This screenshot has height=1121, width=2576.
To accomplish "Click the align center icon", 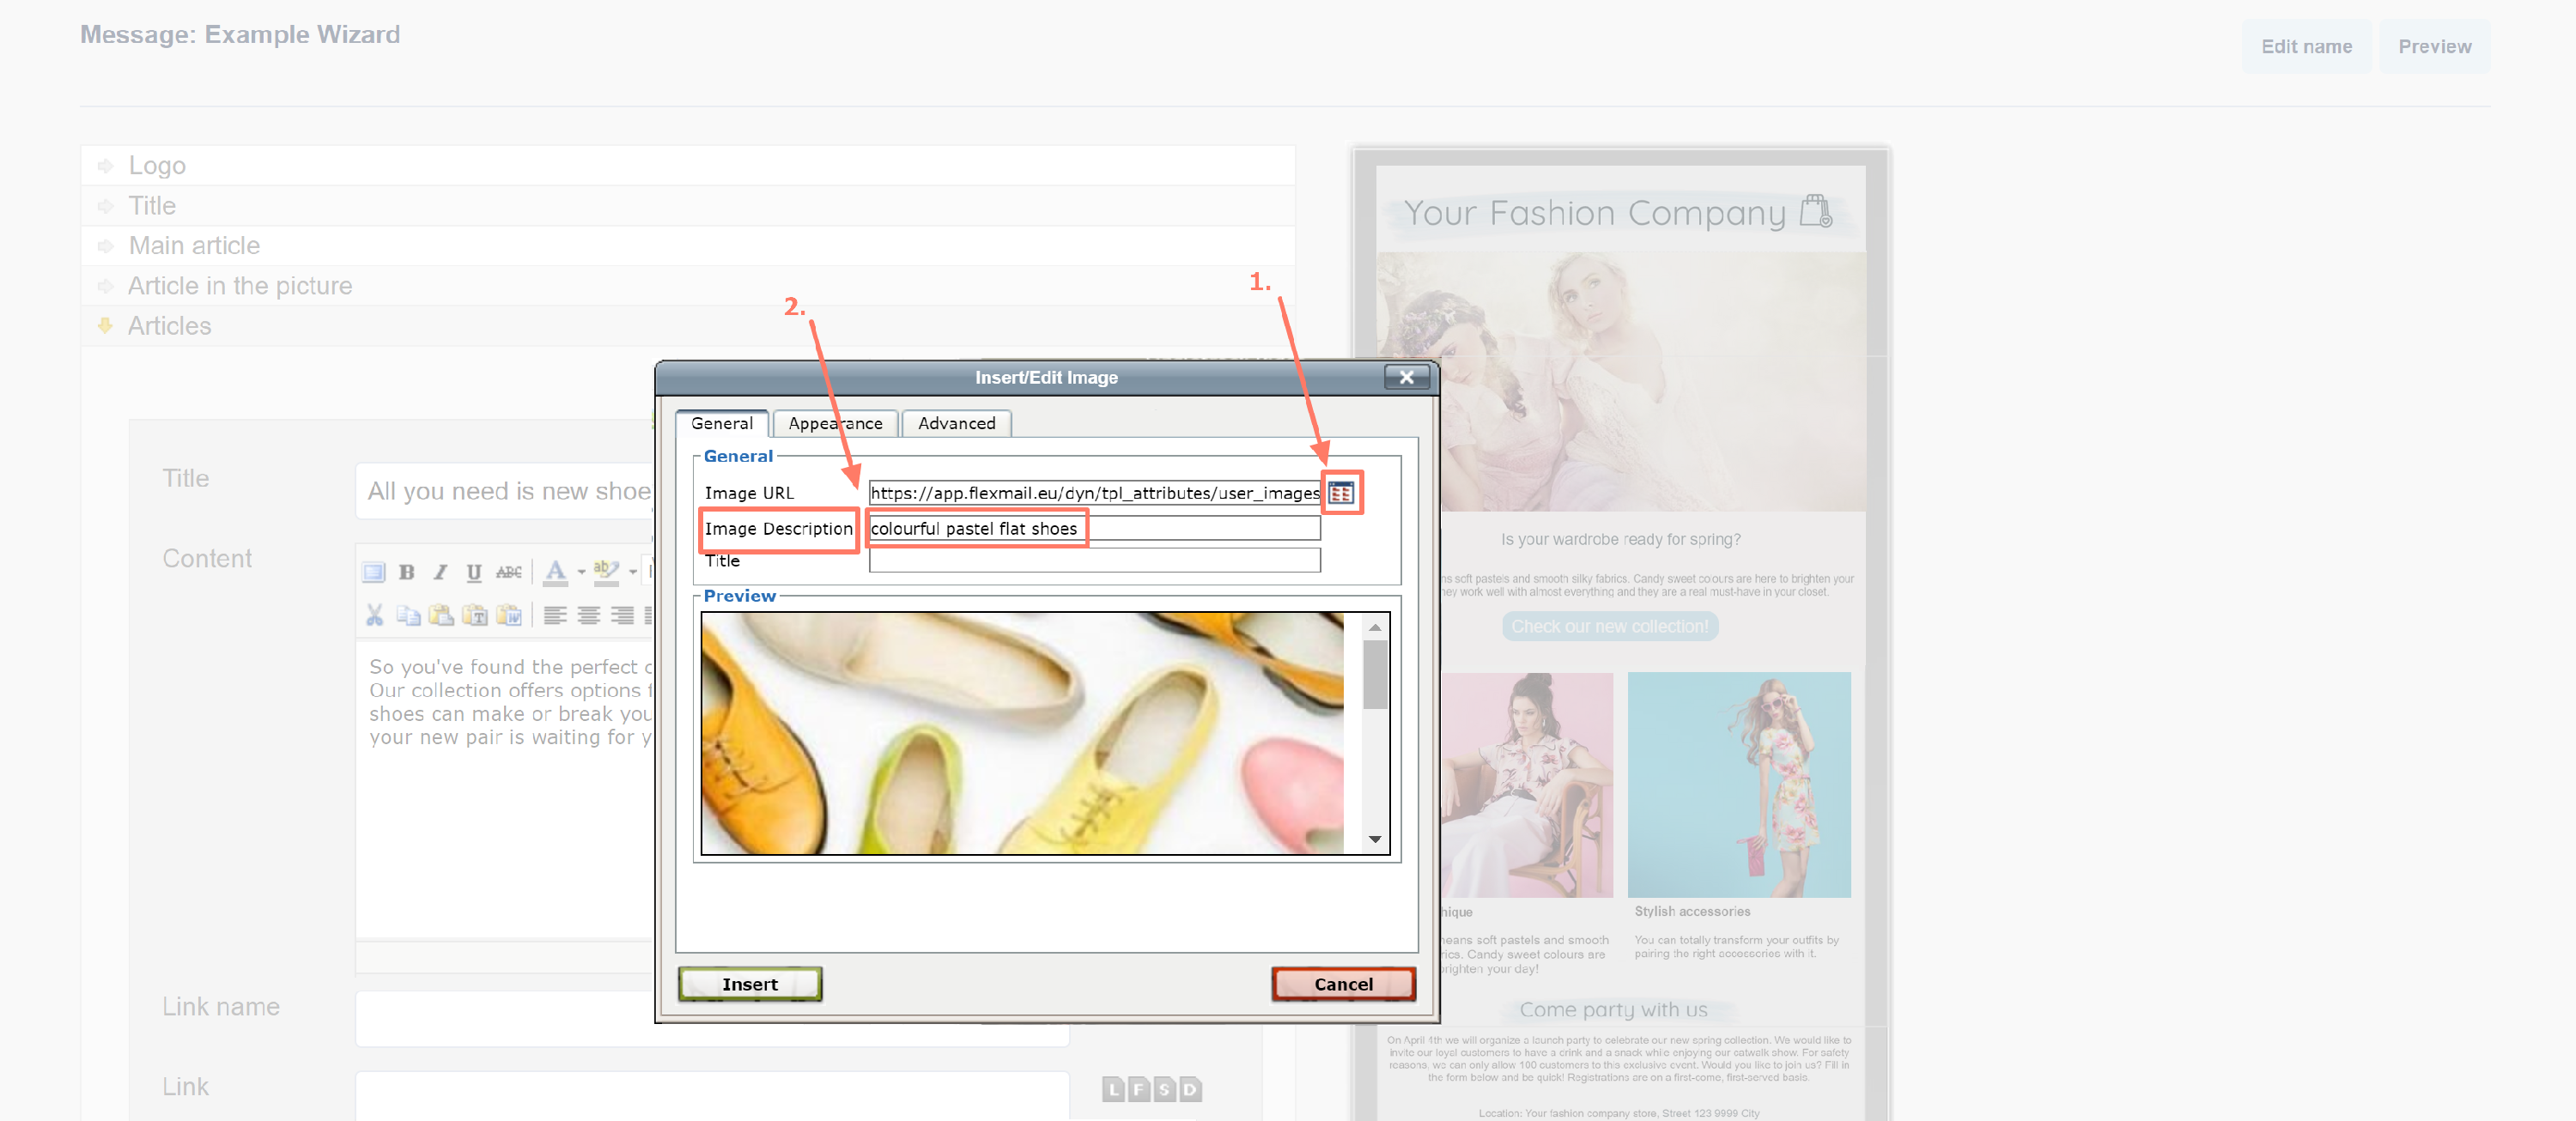I will (x=589, y=615).
